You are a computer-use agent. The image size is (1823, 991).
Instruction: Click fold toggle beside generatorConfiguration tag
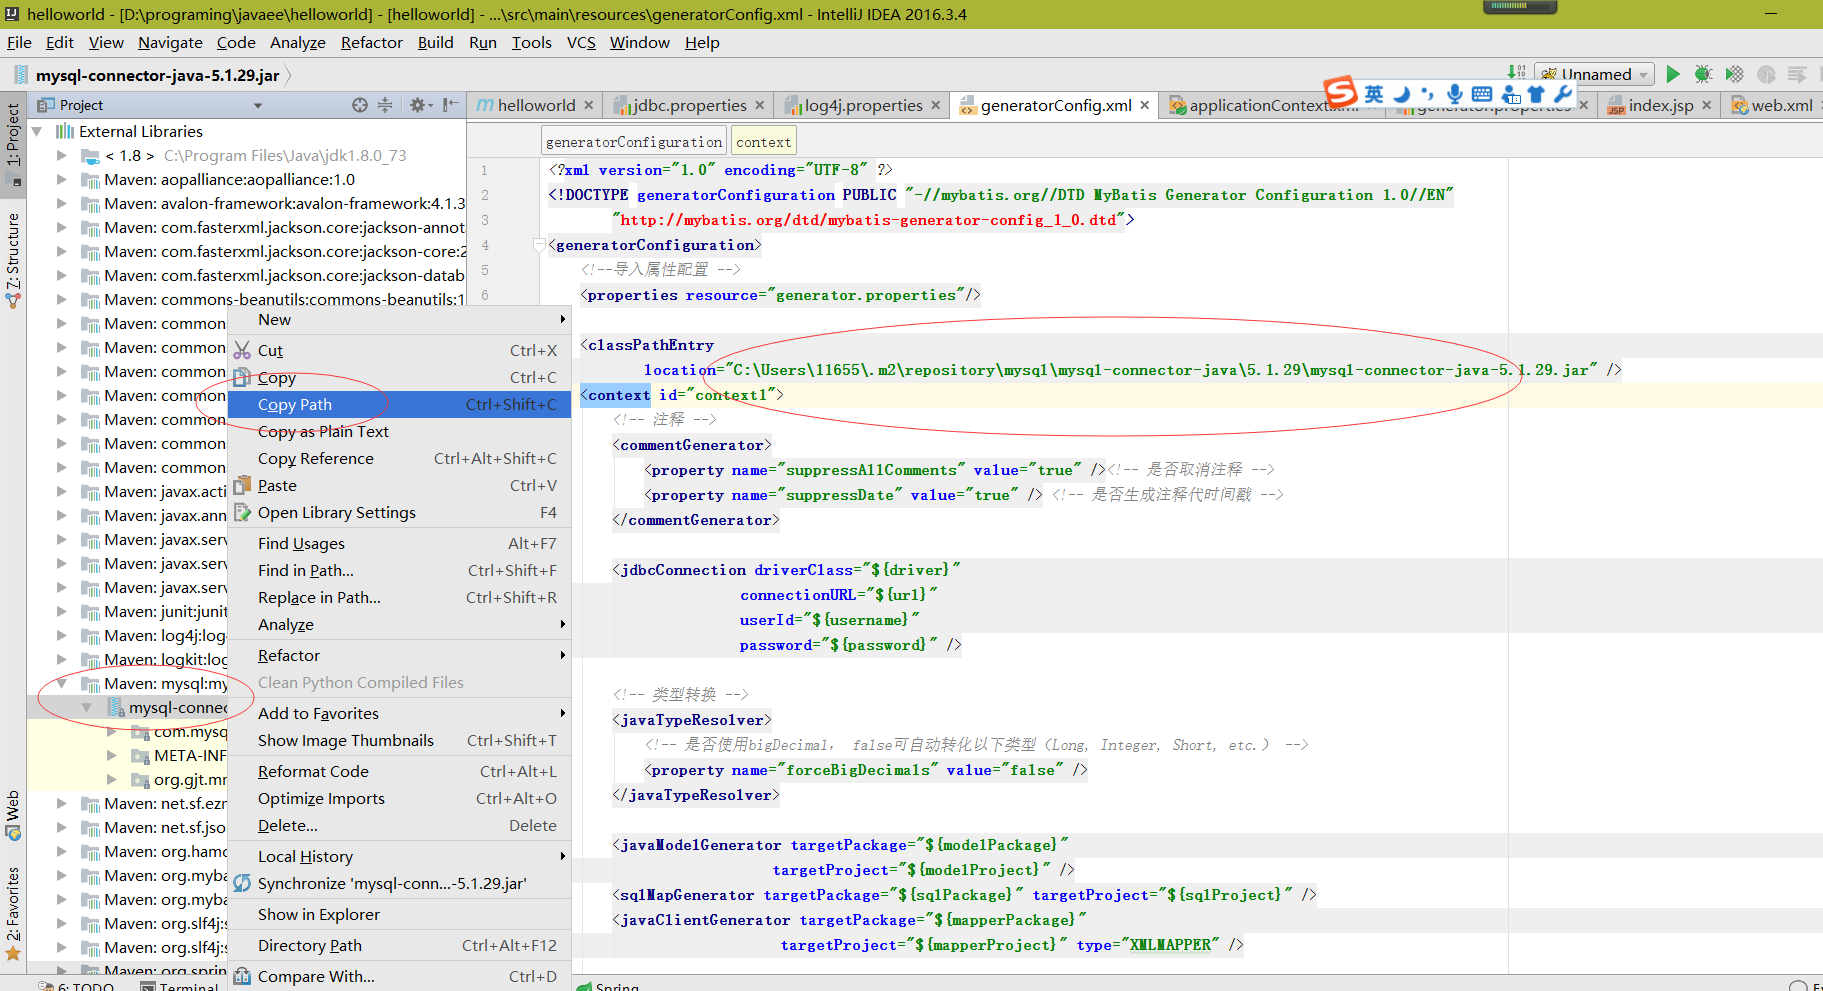(539, 245)
